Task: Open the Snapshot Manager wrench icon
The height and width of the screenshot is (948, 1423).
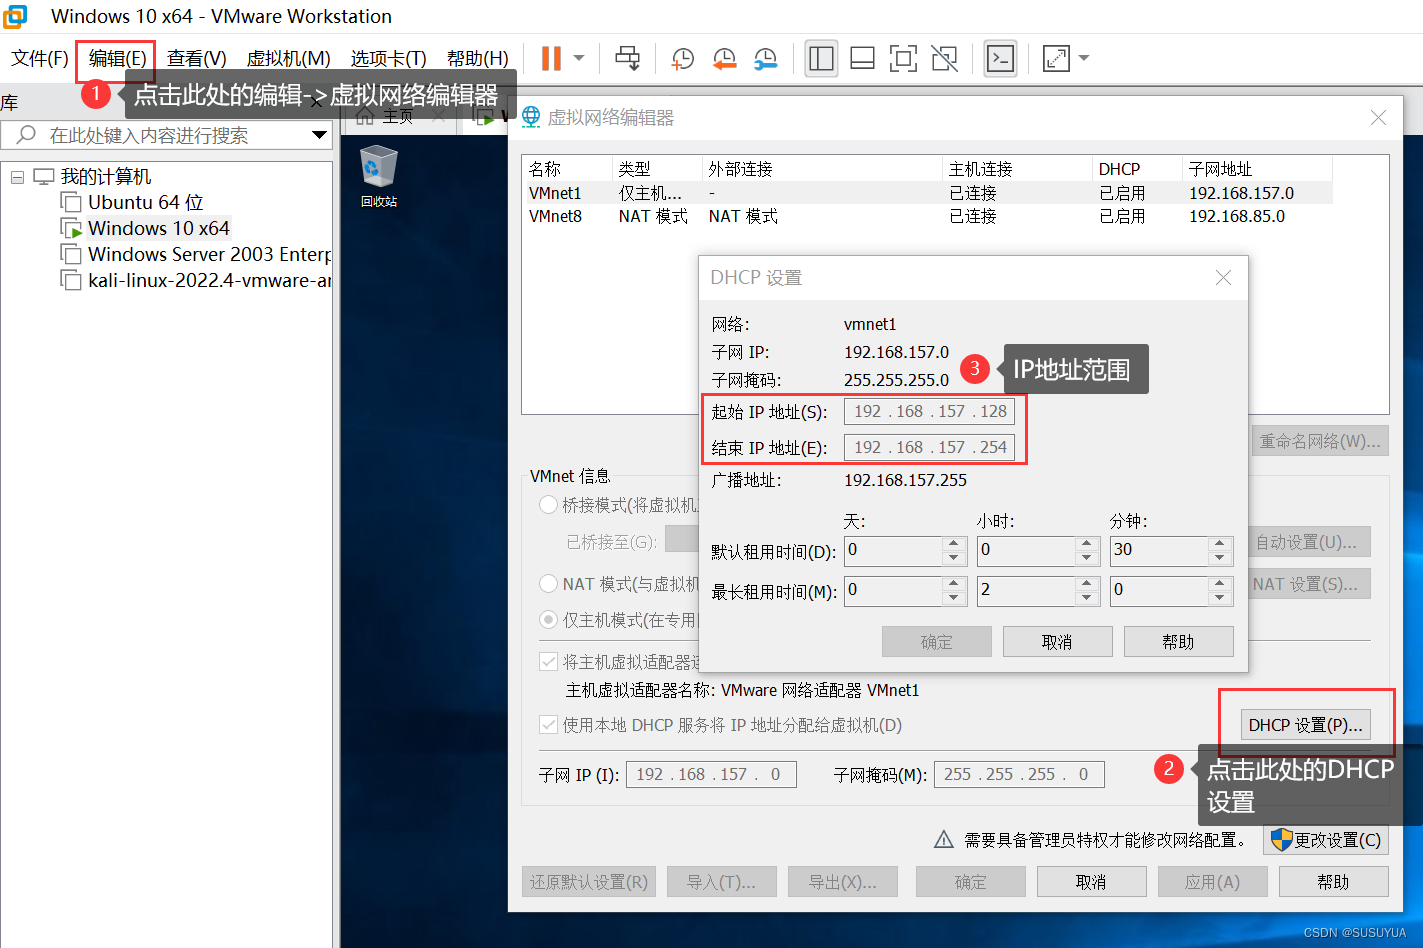Action: click(765, 59)
